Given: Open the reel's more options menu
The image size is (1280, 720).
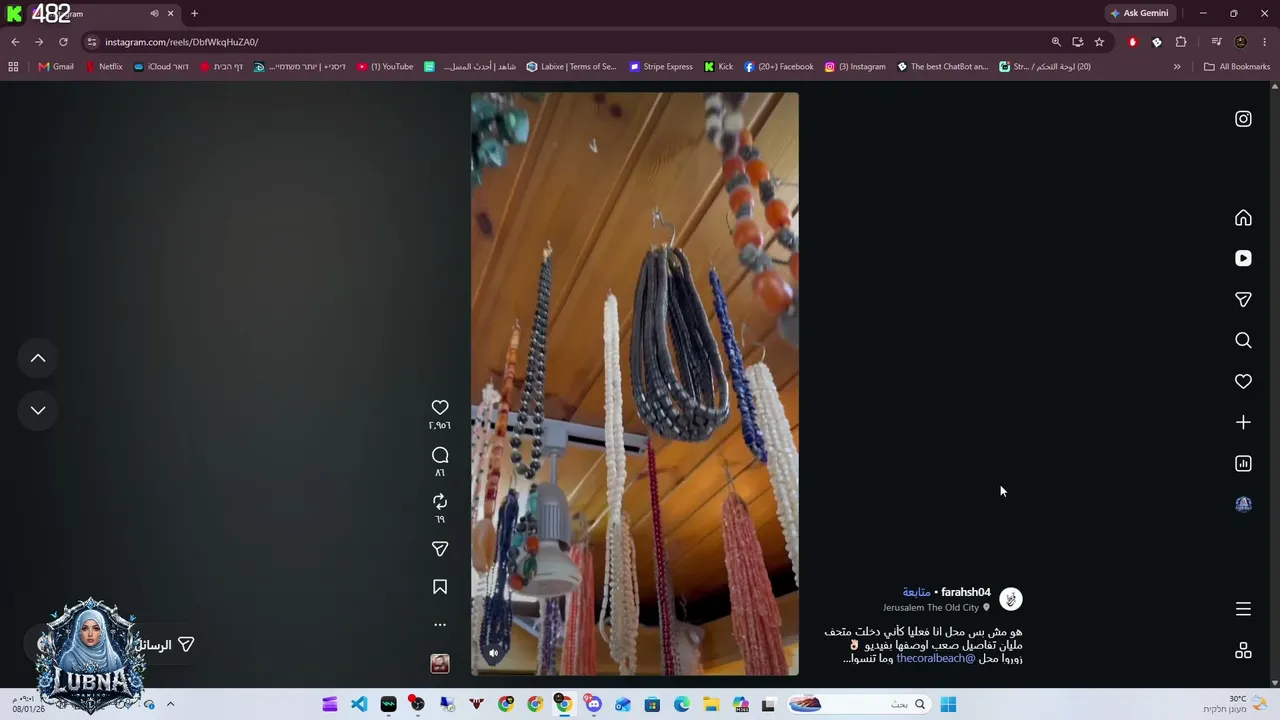Looking at the screenshot, I should pos(440,625).
